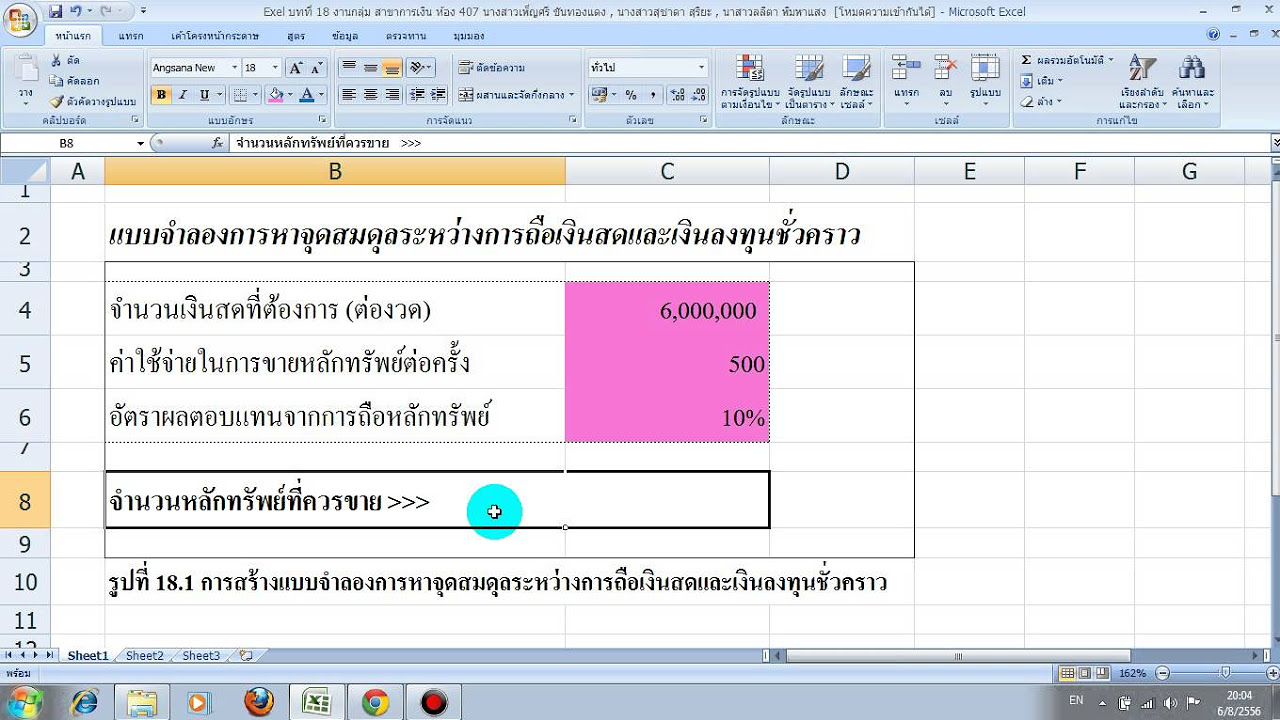Open the Formulas tab (สูตร)
This screenshot has width=1280, height=720.
tap(296, 35)
